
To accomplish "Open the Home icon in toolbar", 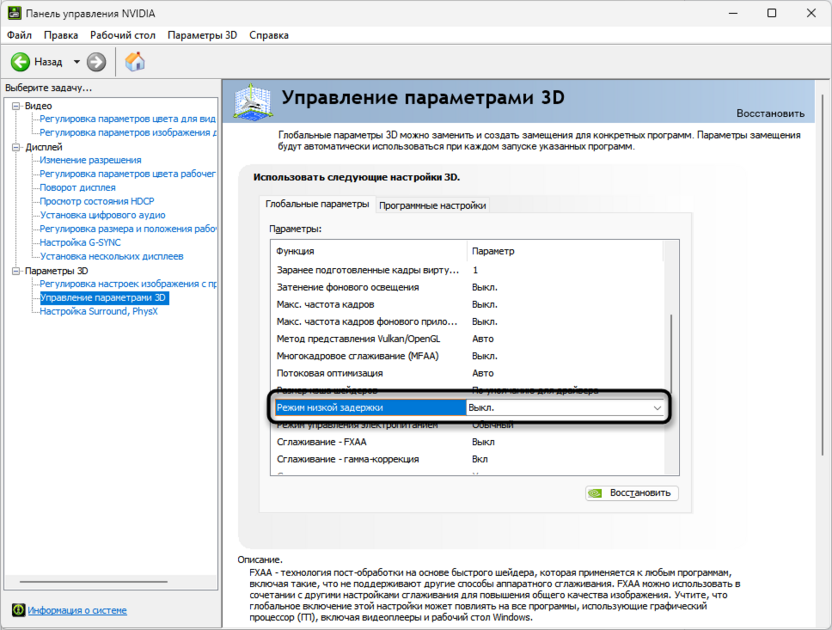I will pyautogui.click(x=135, y=62).
